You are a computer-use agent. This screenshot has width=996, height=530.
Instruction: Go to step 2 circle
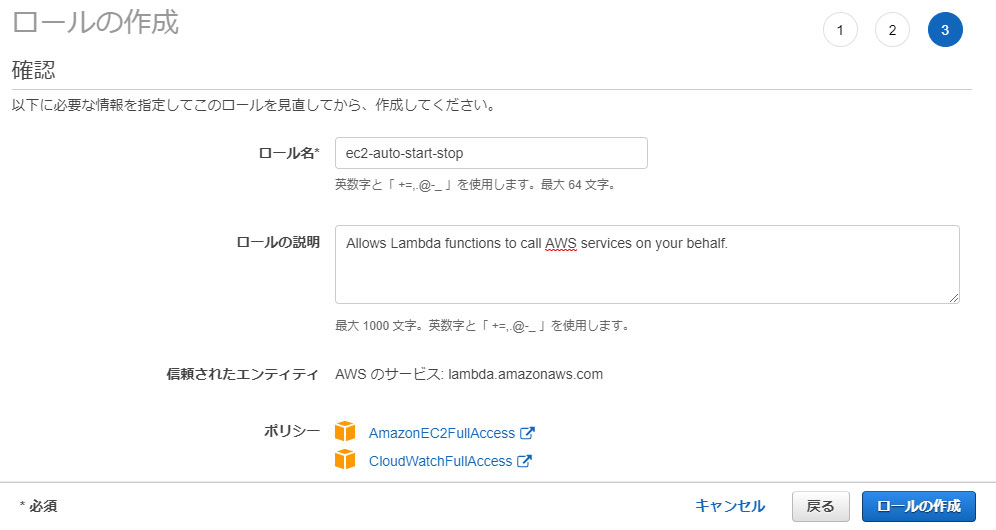click(892, 30)
